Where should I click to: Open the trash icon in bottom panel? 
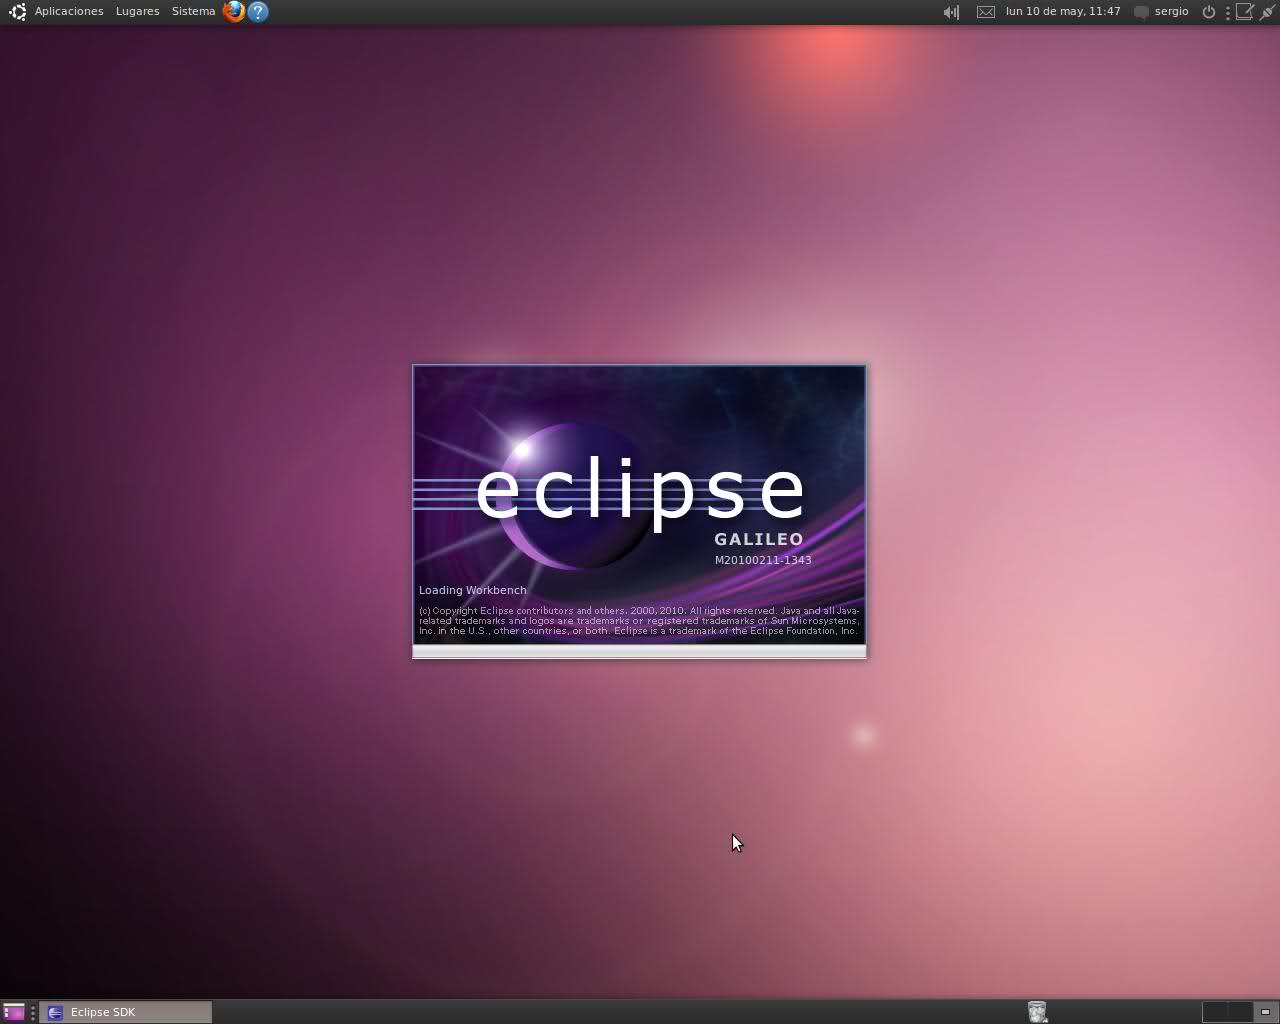(1037, 1012)
